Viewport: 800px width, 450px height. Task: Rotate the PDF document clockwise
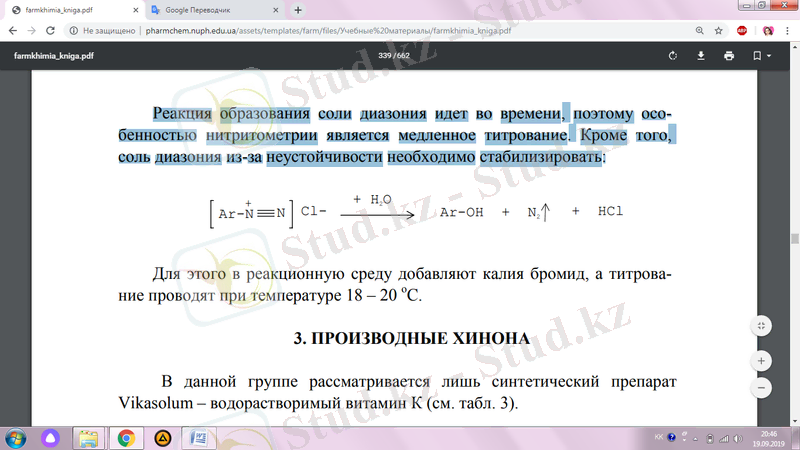672,55
